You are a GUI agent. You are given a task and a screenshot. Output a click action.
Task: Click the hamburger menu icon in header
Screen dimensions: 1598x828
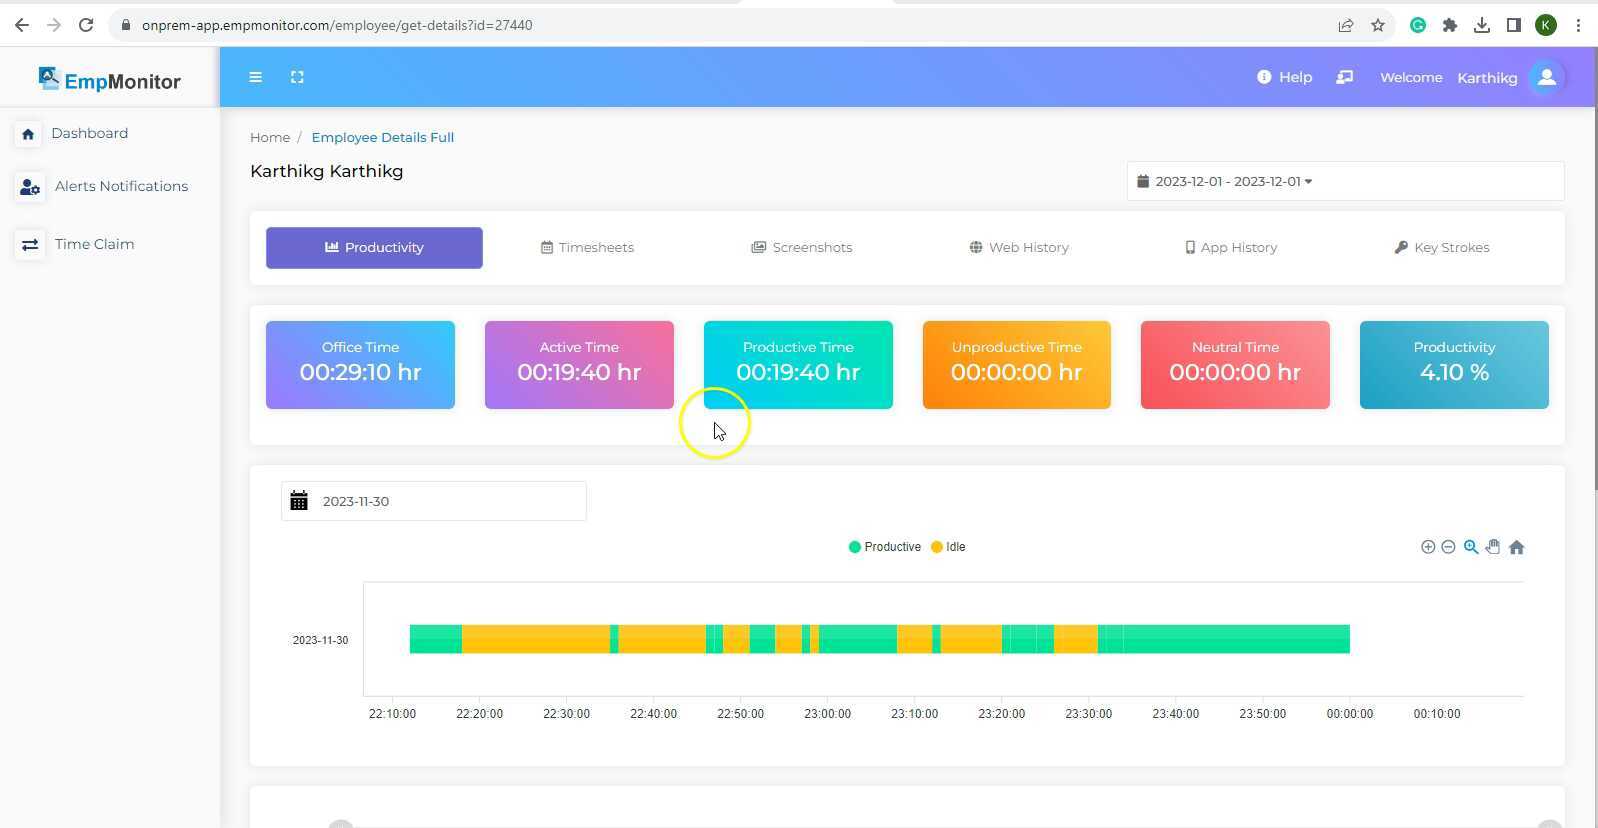tap(255, 77)
